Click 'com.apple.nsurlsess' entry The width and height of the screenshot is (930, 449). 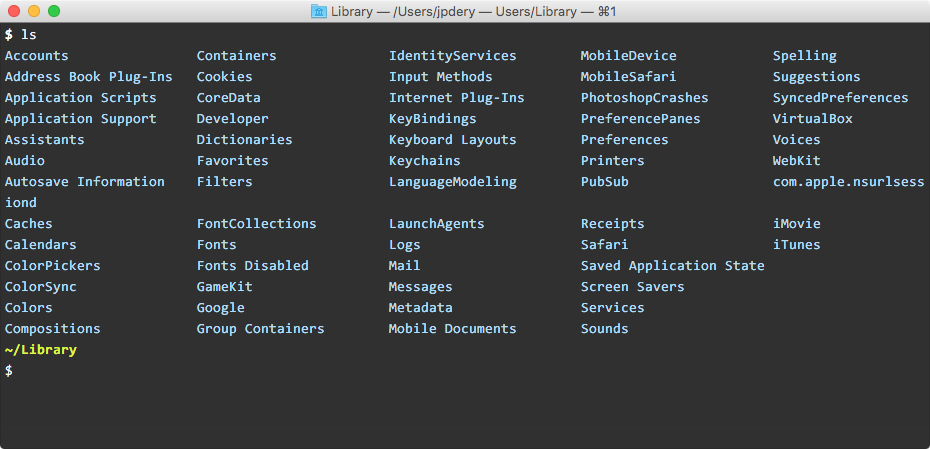[848, 181]
